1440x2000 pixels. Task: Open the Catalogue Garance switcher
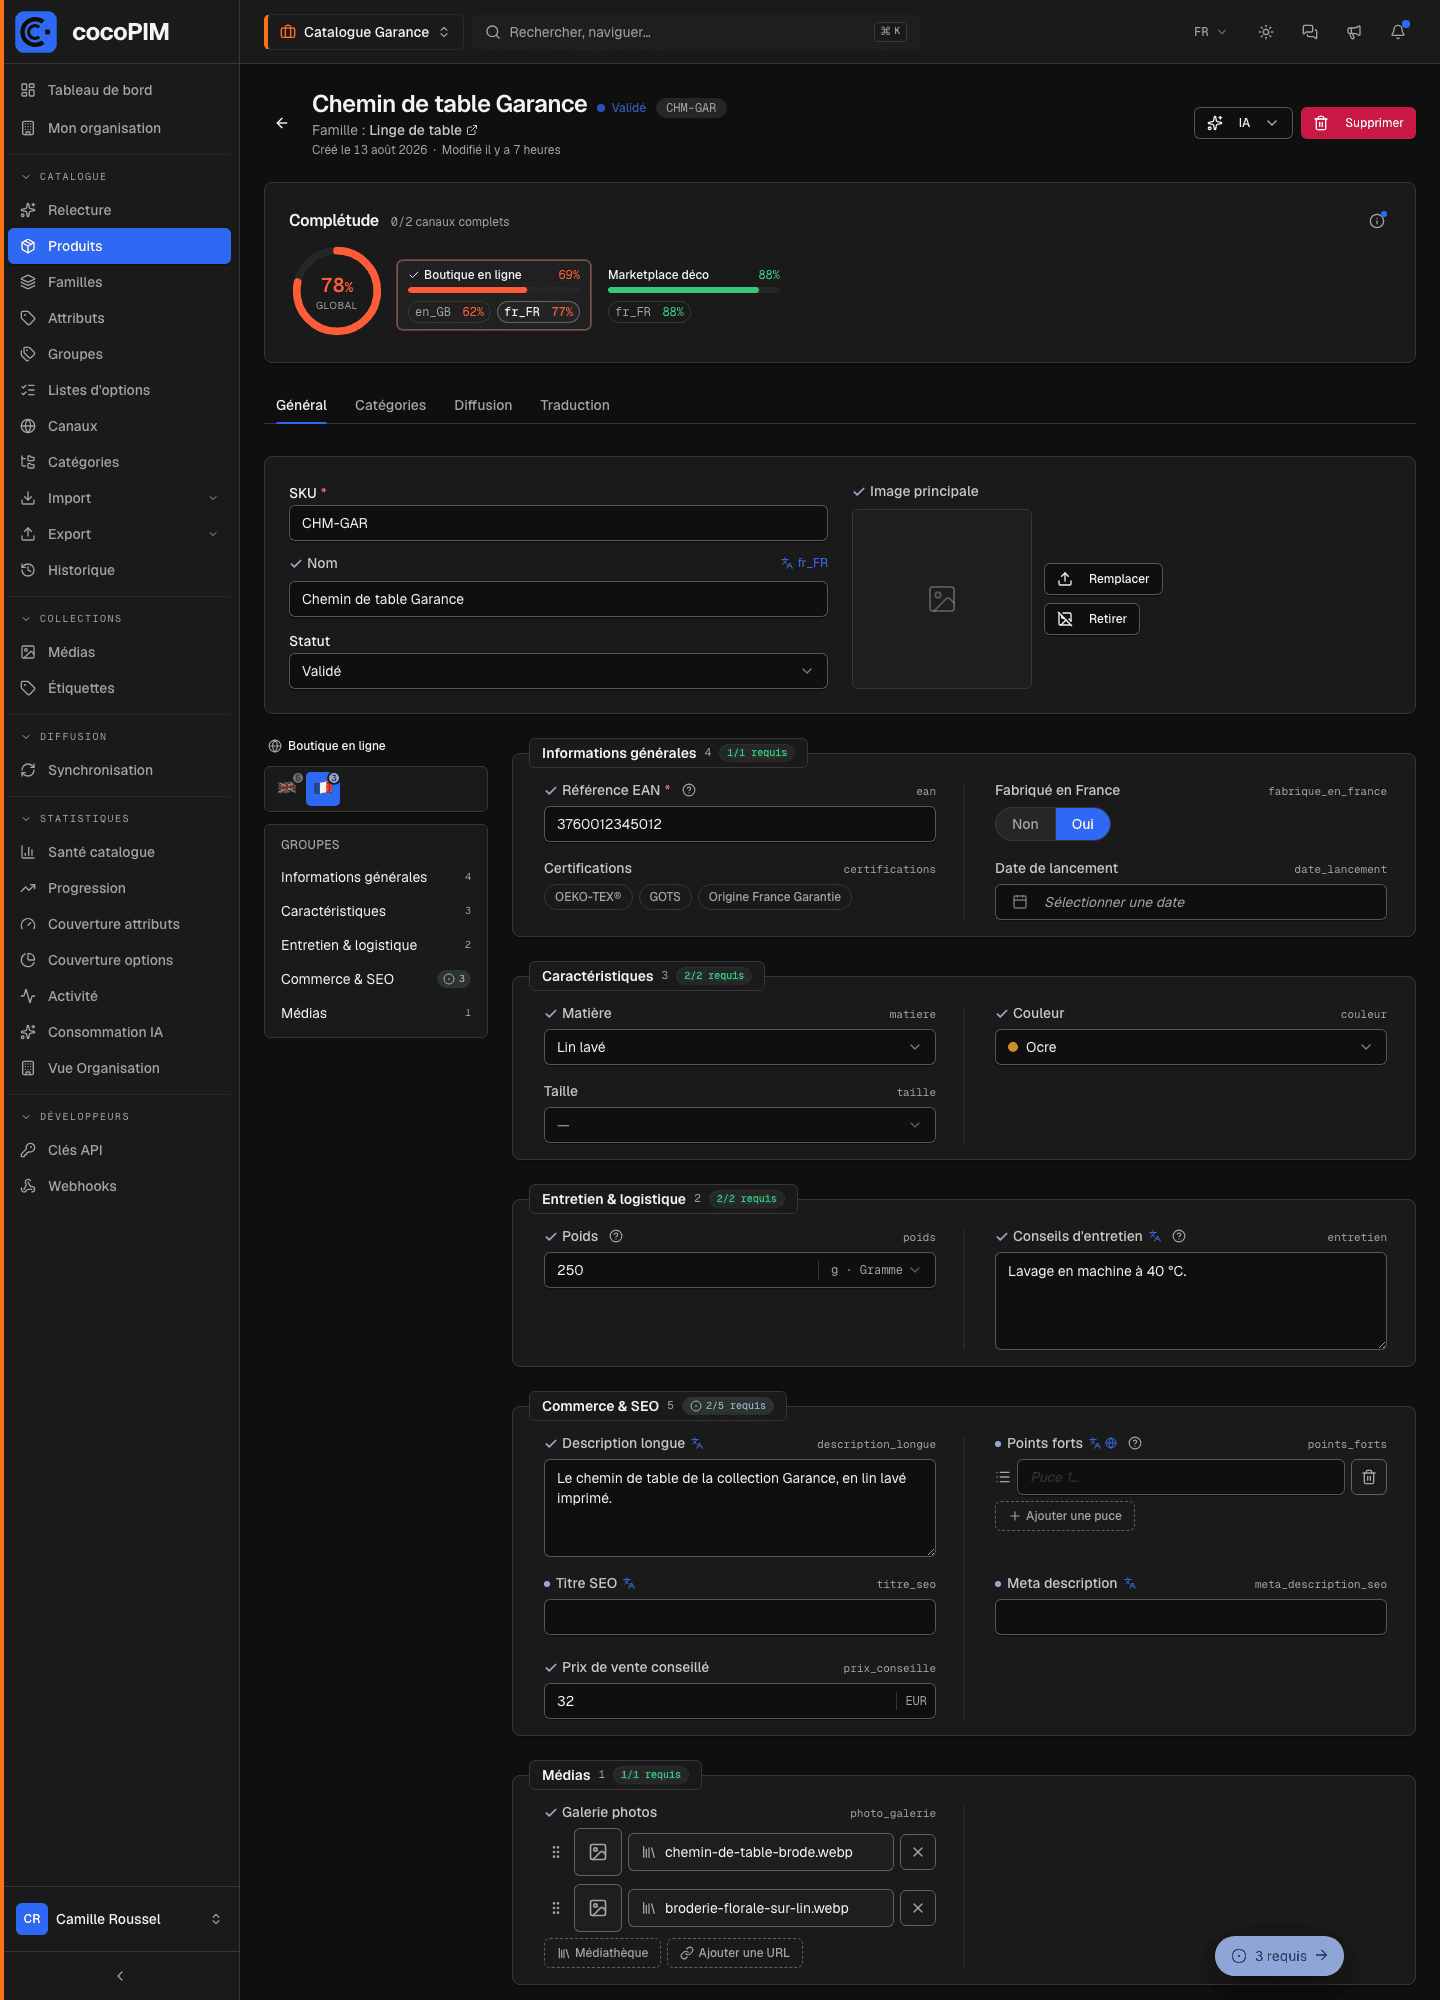point(365,32)
